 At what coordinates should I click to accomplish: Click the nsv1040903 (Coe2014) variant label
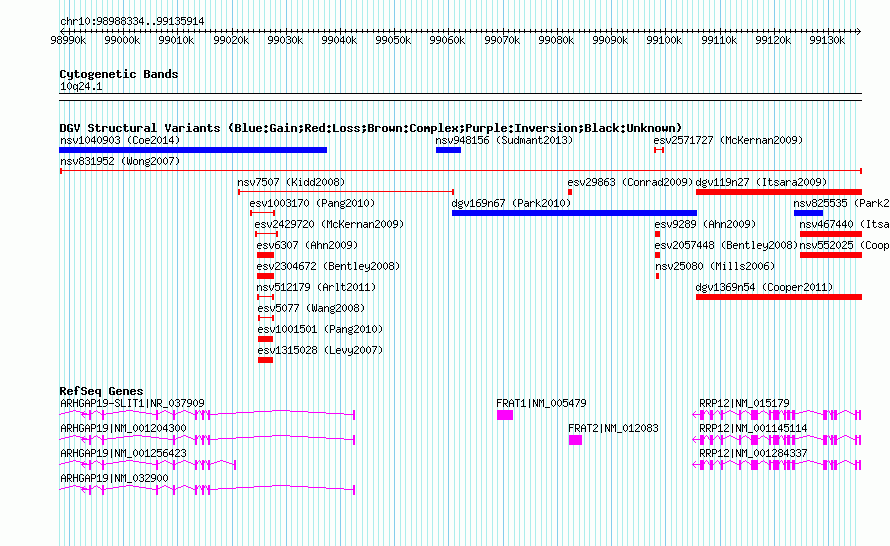point(120,140)
